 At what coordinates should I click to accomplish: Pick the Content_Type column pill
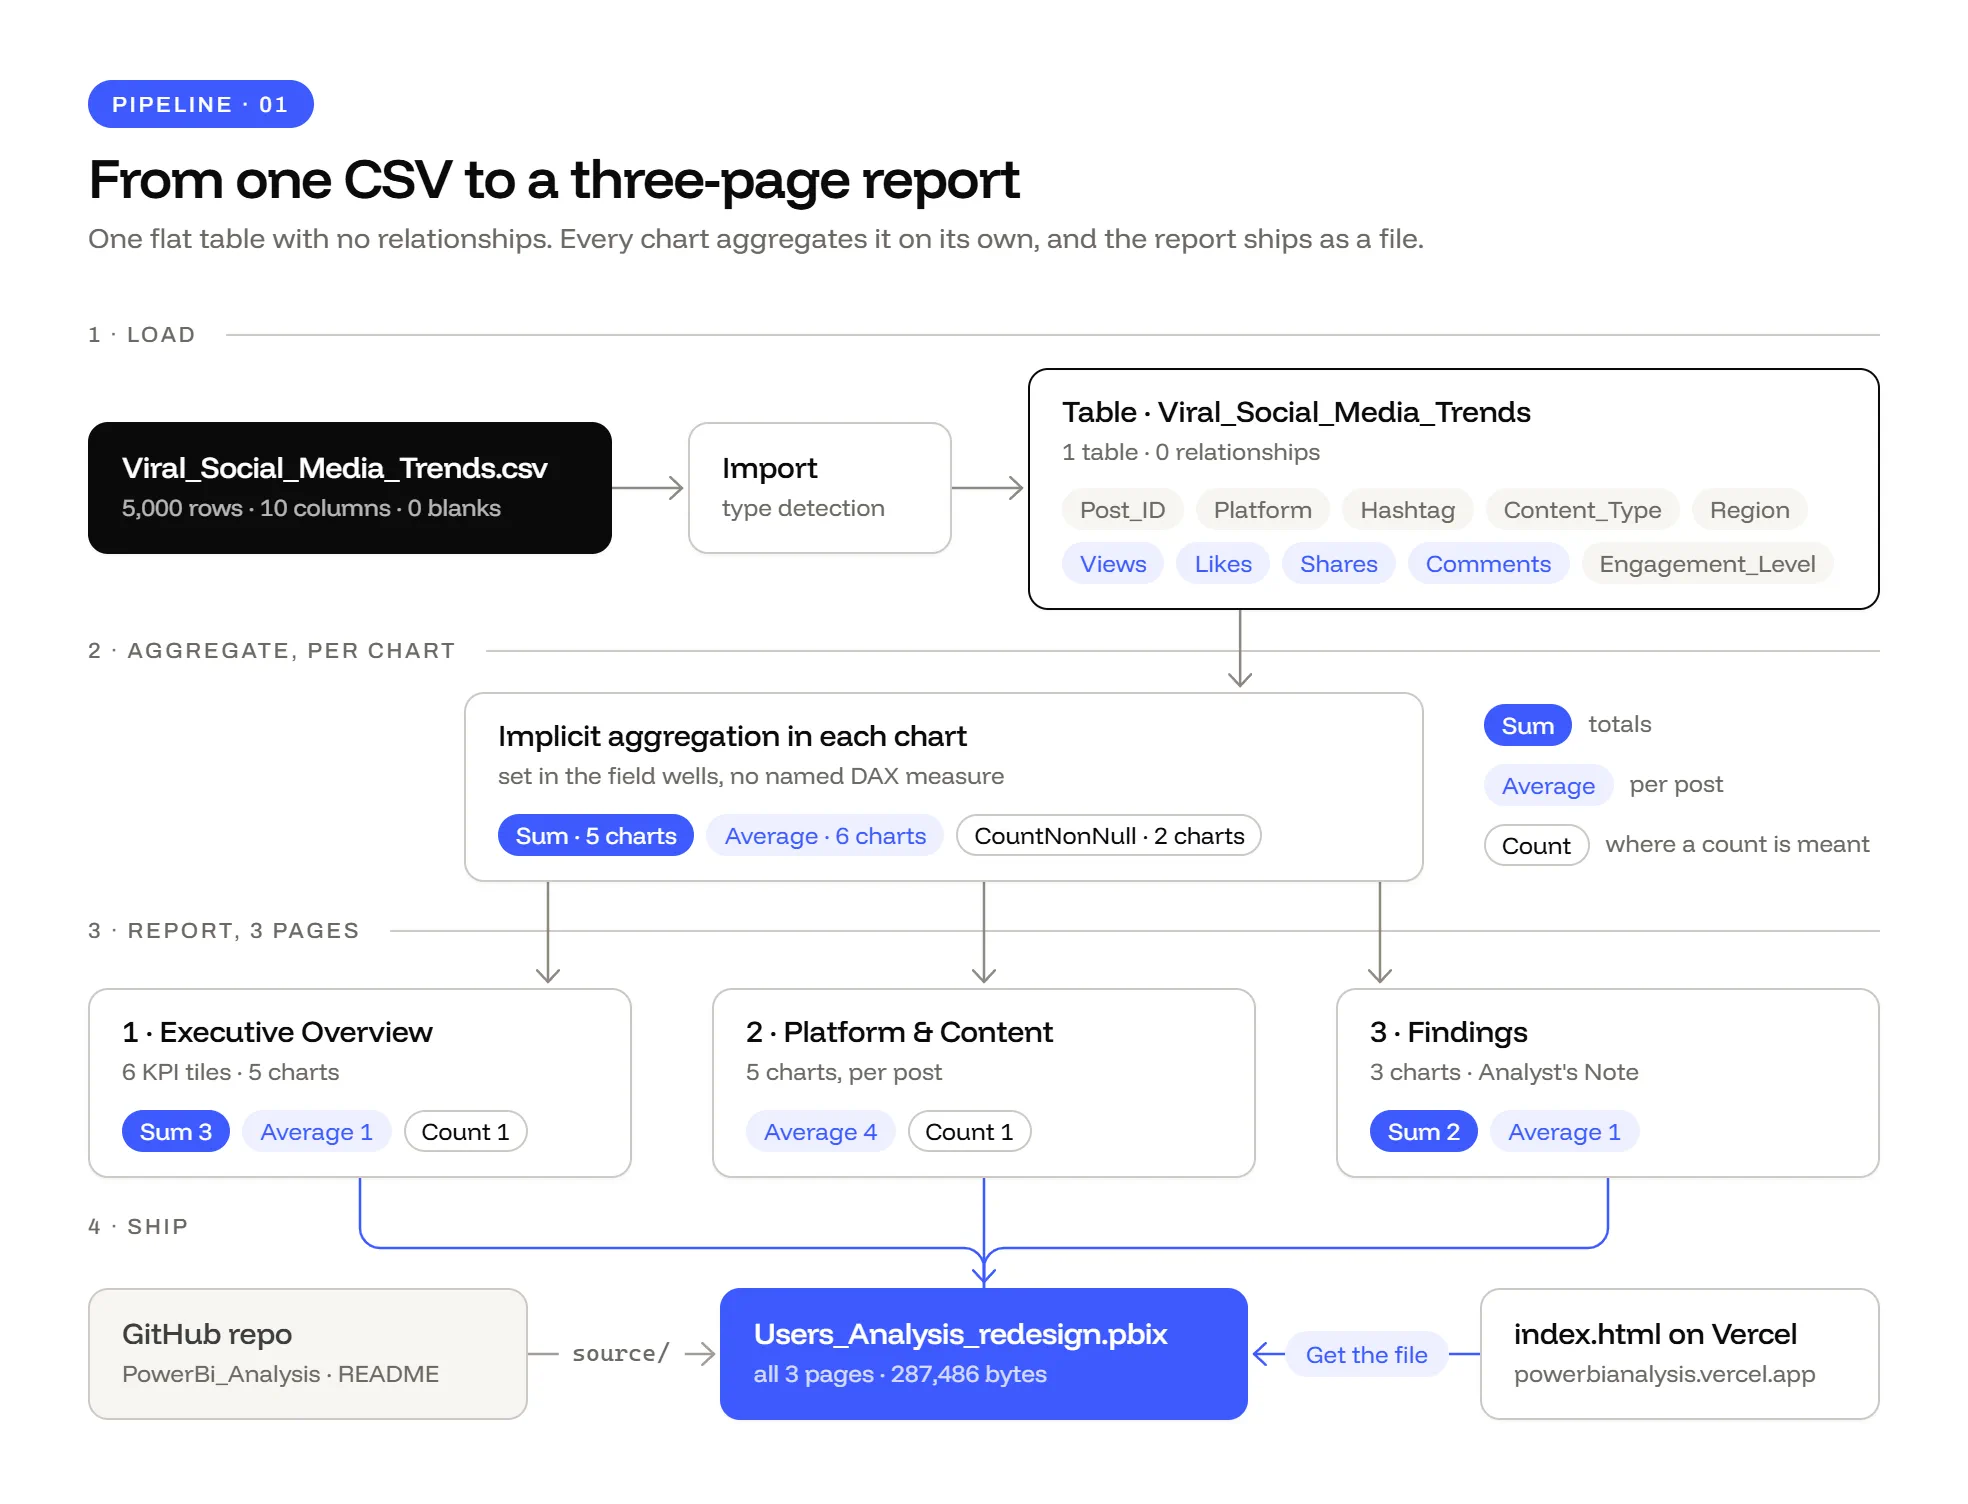(1582, 510)
